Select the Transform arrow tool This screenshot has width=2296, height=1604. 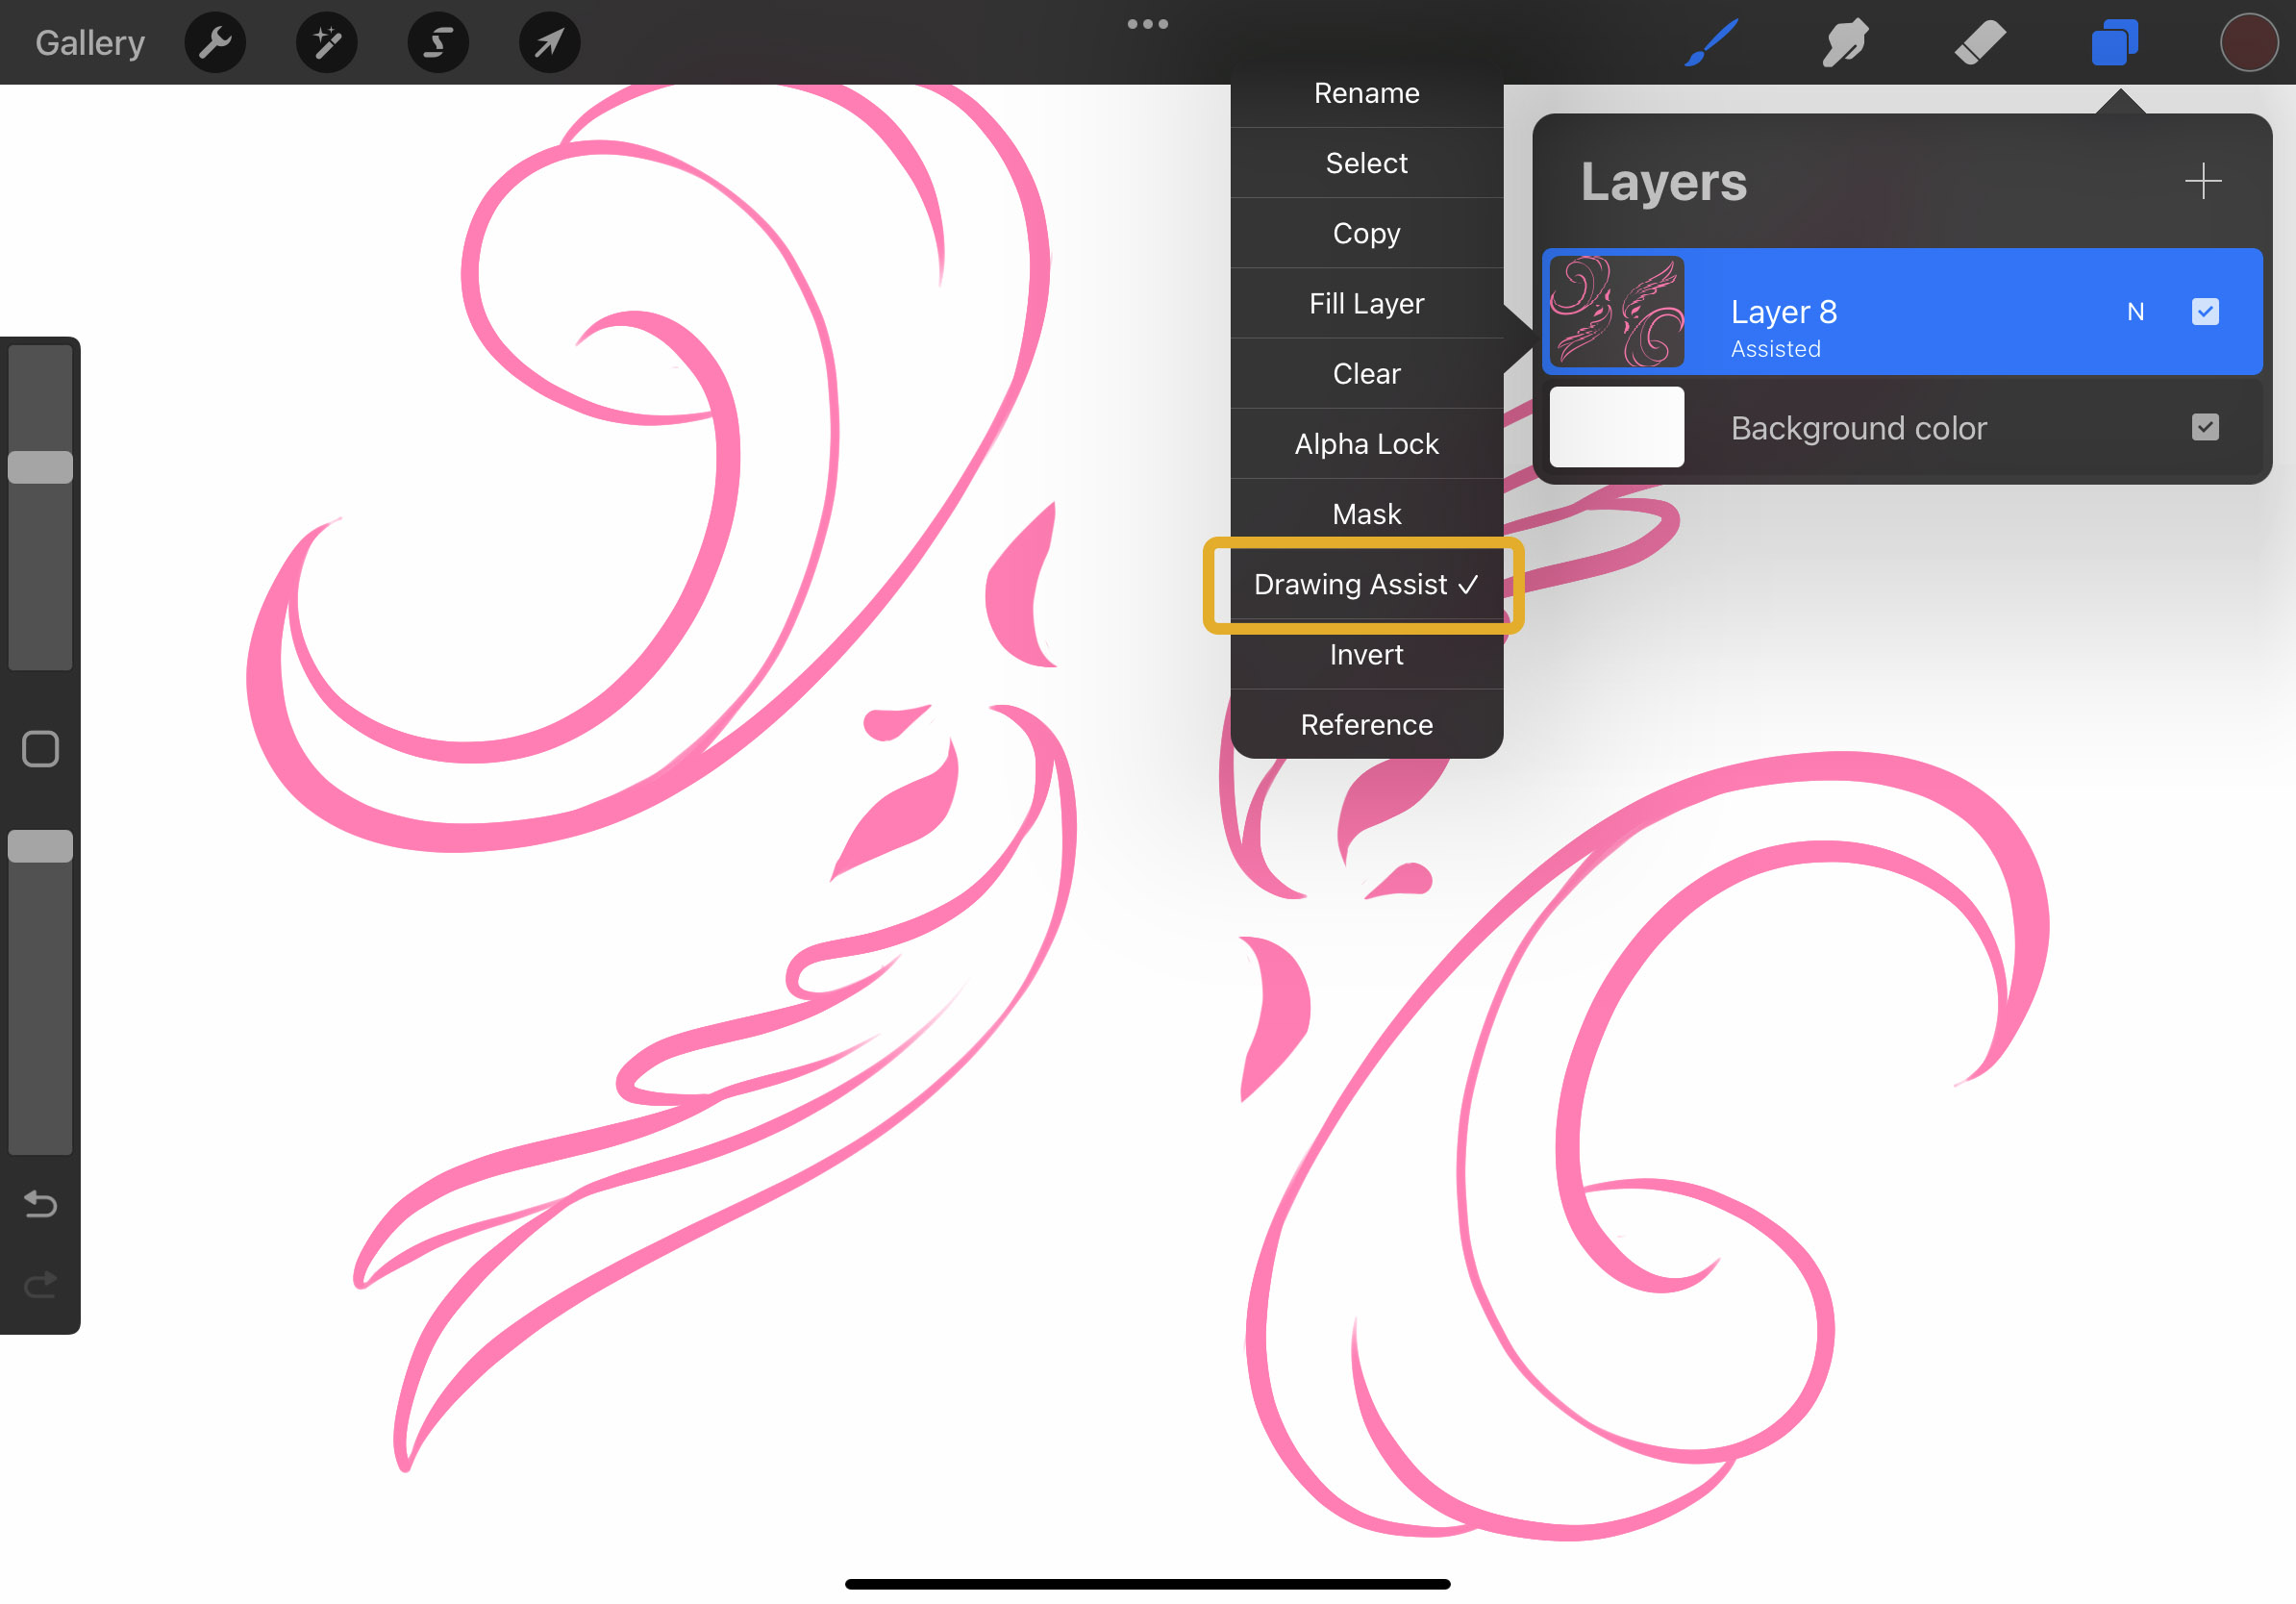549,43
